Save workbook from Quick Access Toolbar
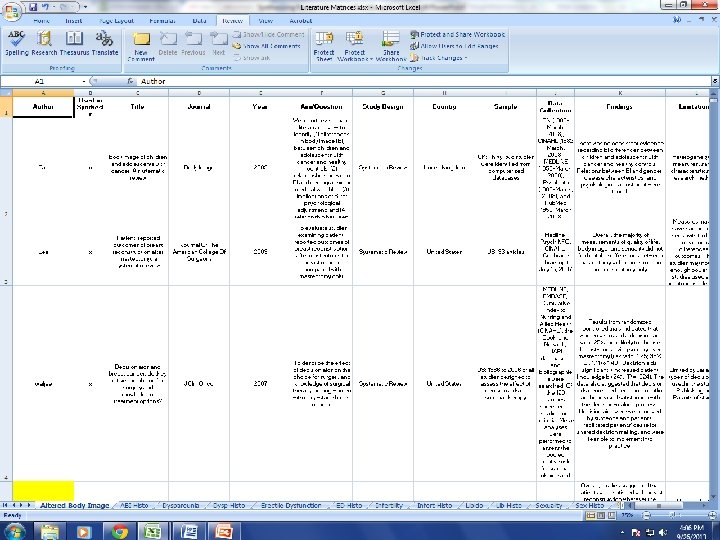720x540 pixels. [33, 7]
